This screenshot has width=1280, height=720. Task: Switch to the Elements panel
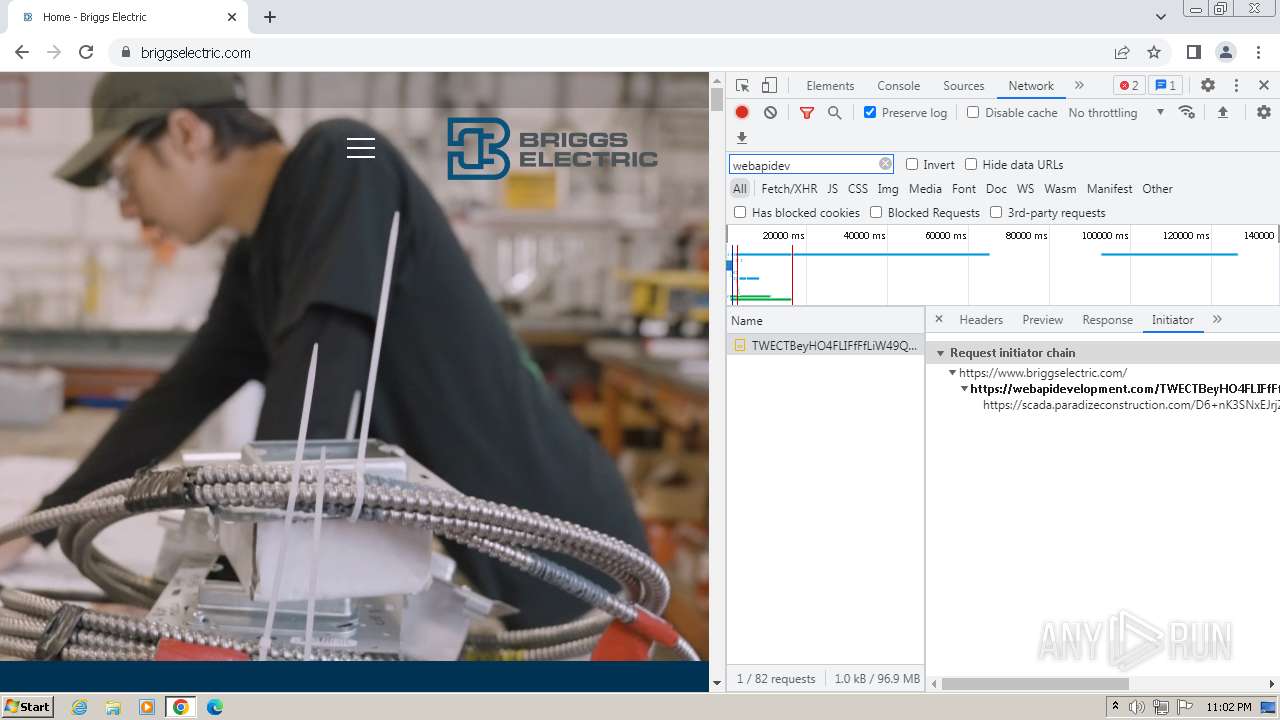pyautogui.click(x=830, y=86)
